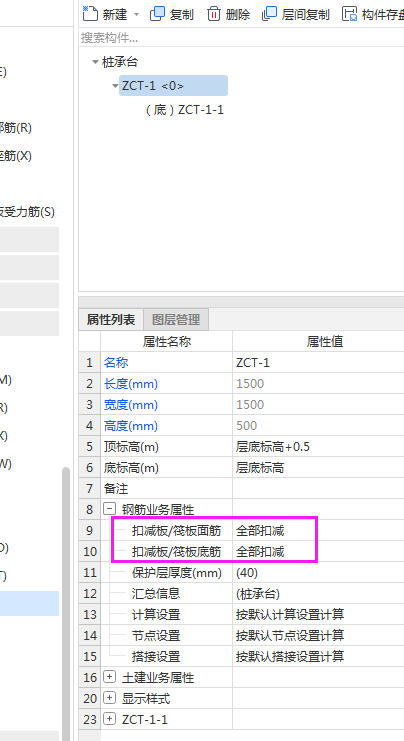Select row number 5 in property list
Viewport: 404px width, 741px height.
tap(90, 447)
